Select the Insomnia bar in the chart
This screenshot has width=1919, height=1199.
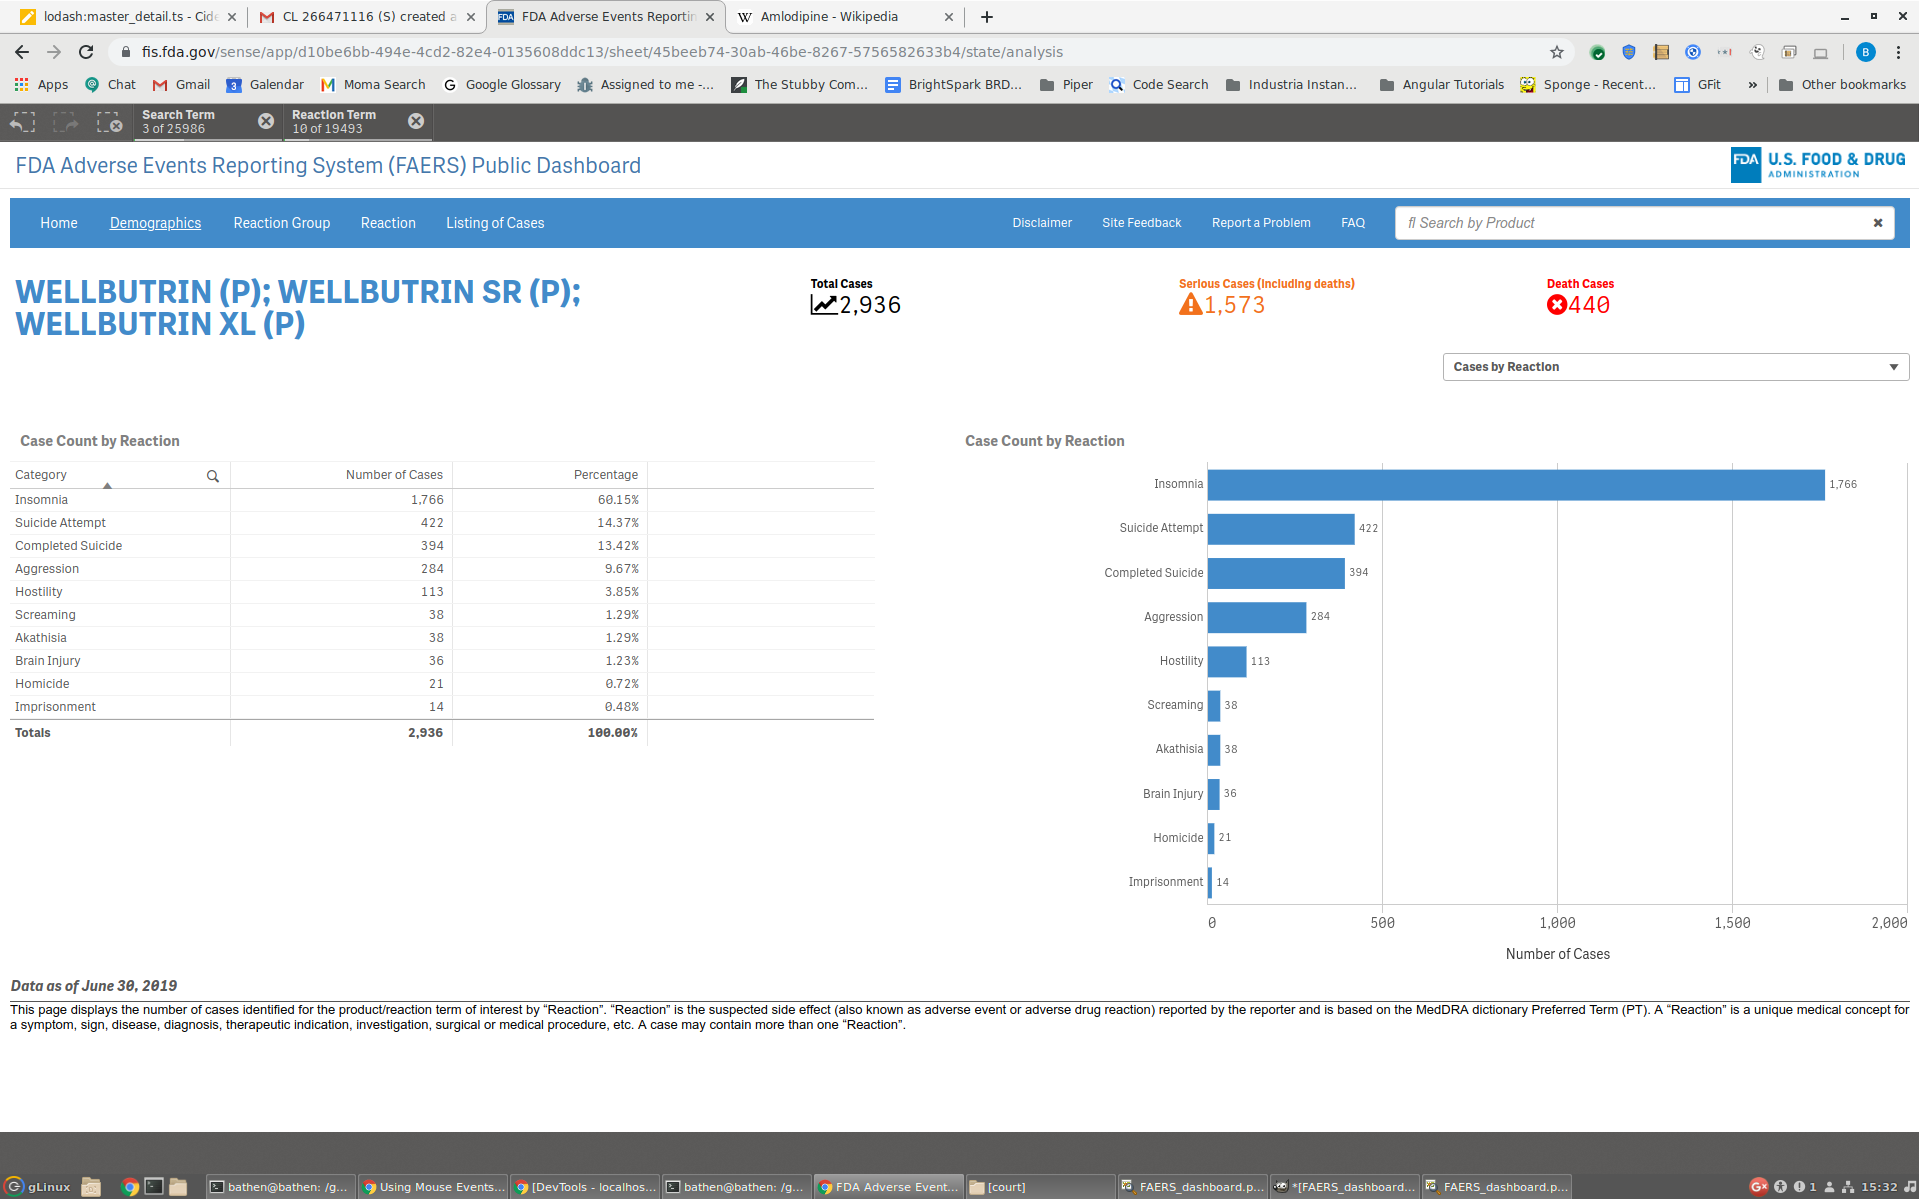1515,485
